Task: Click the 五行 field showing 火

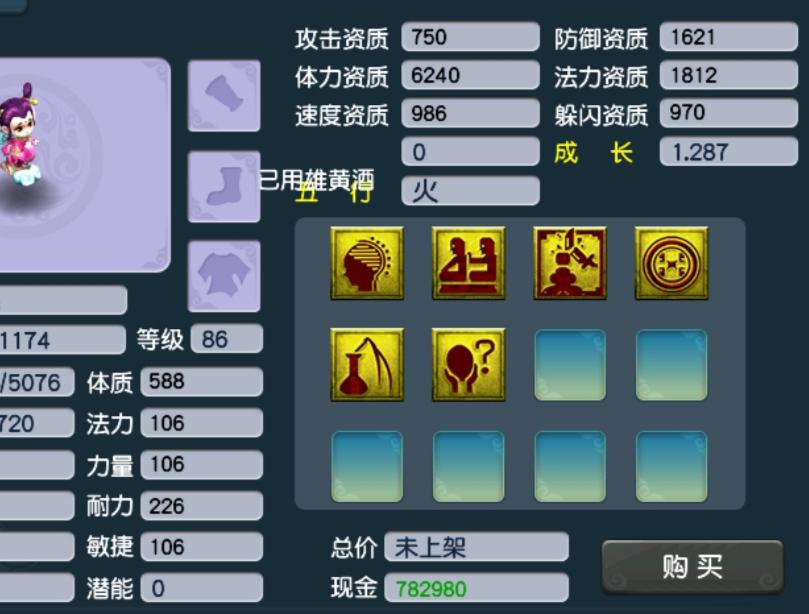Action: pos(471,191)
